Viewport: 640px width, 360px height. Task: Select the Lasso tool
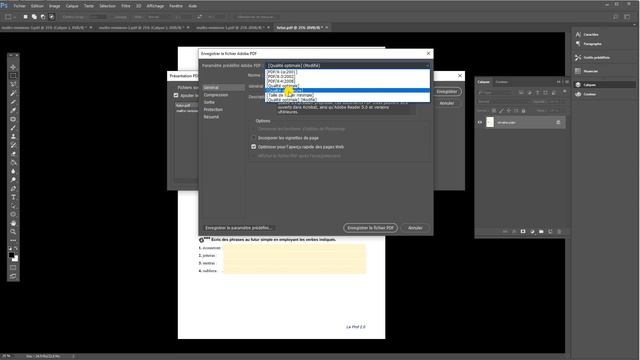(13, 84)
